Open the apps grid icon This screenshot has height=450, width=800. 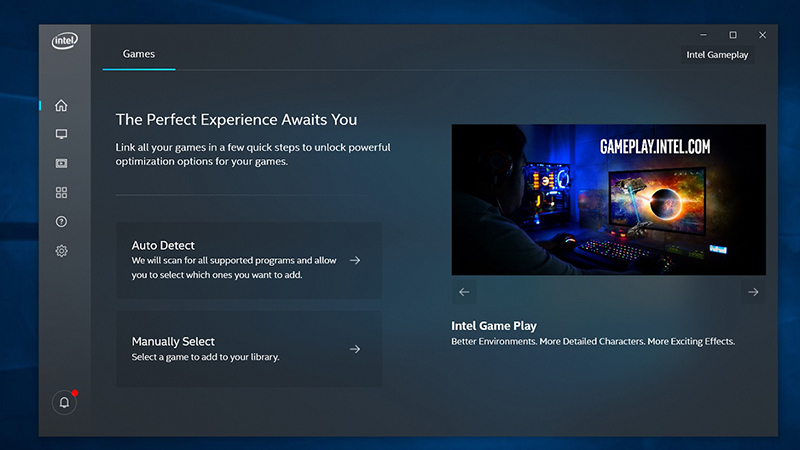click(x=61, y=192)
